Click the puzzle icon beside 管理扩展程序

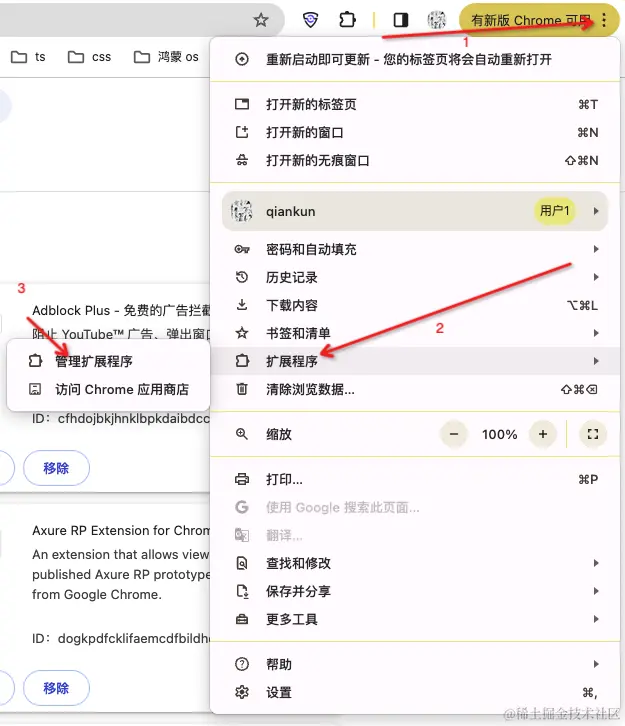click(35, 361)
